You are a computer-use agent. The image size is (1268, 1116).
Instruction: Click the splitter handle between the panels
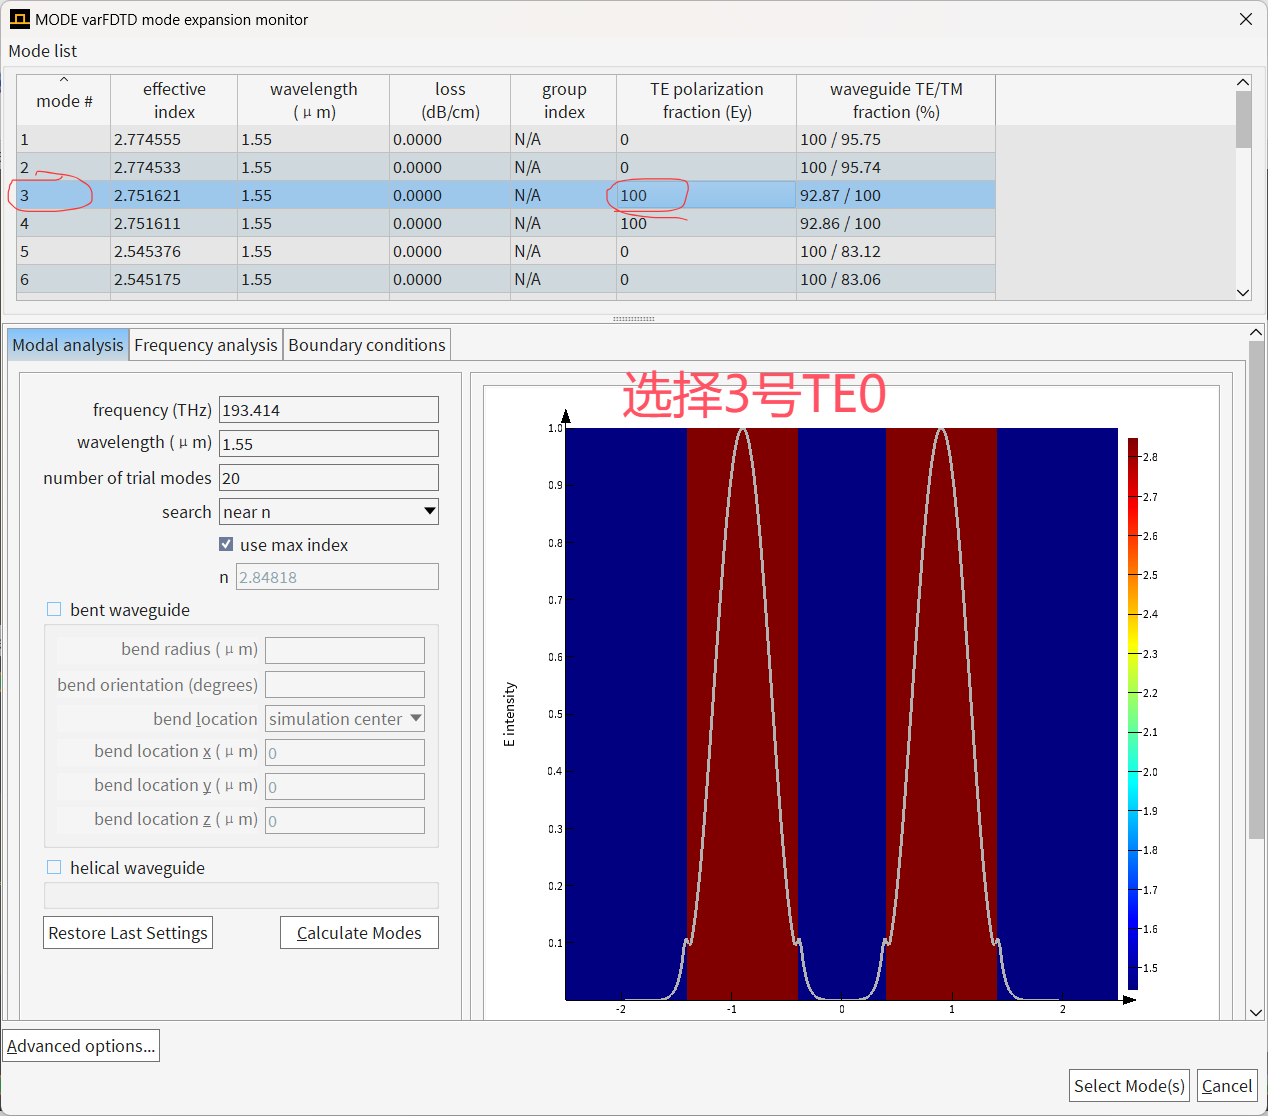pyautogui.click(x=633, y=319)
